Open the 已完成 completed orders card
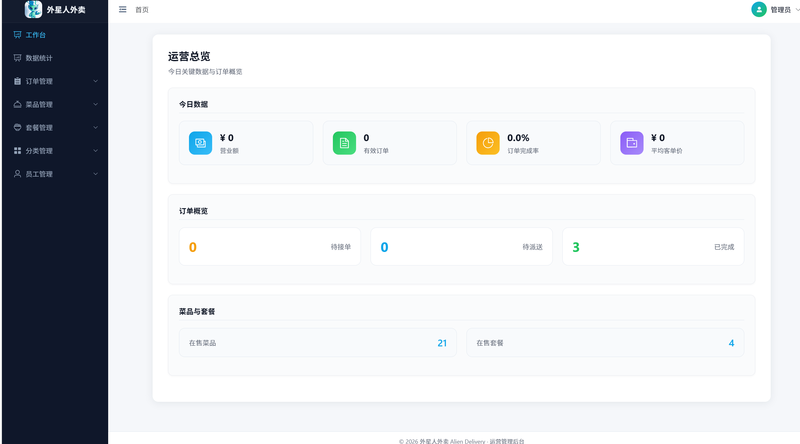800x444 pixels. click(x=652, y=247)
